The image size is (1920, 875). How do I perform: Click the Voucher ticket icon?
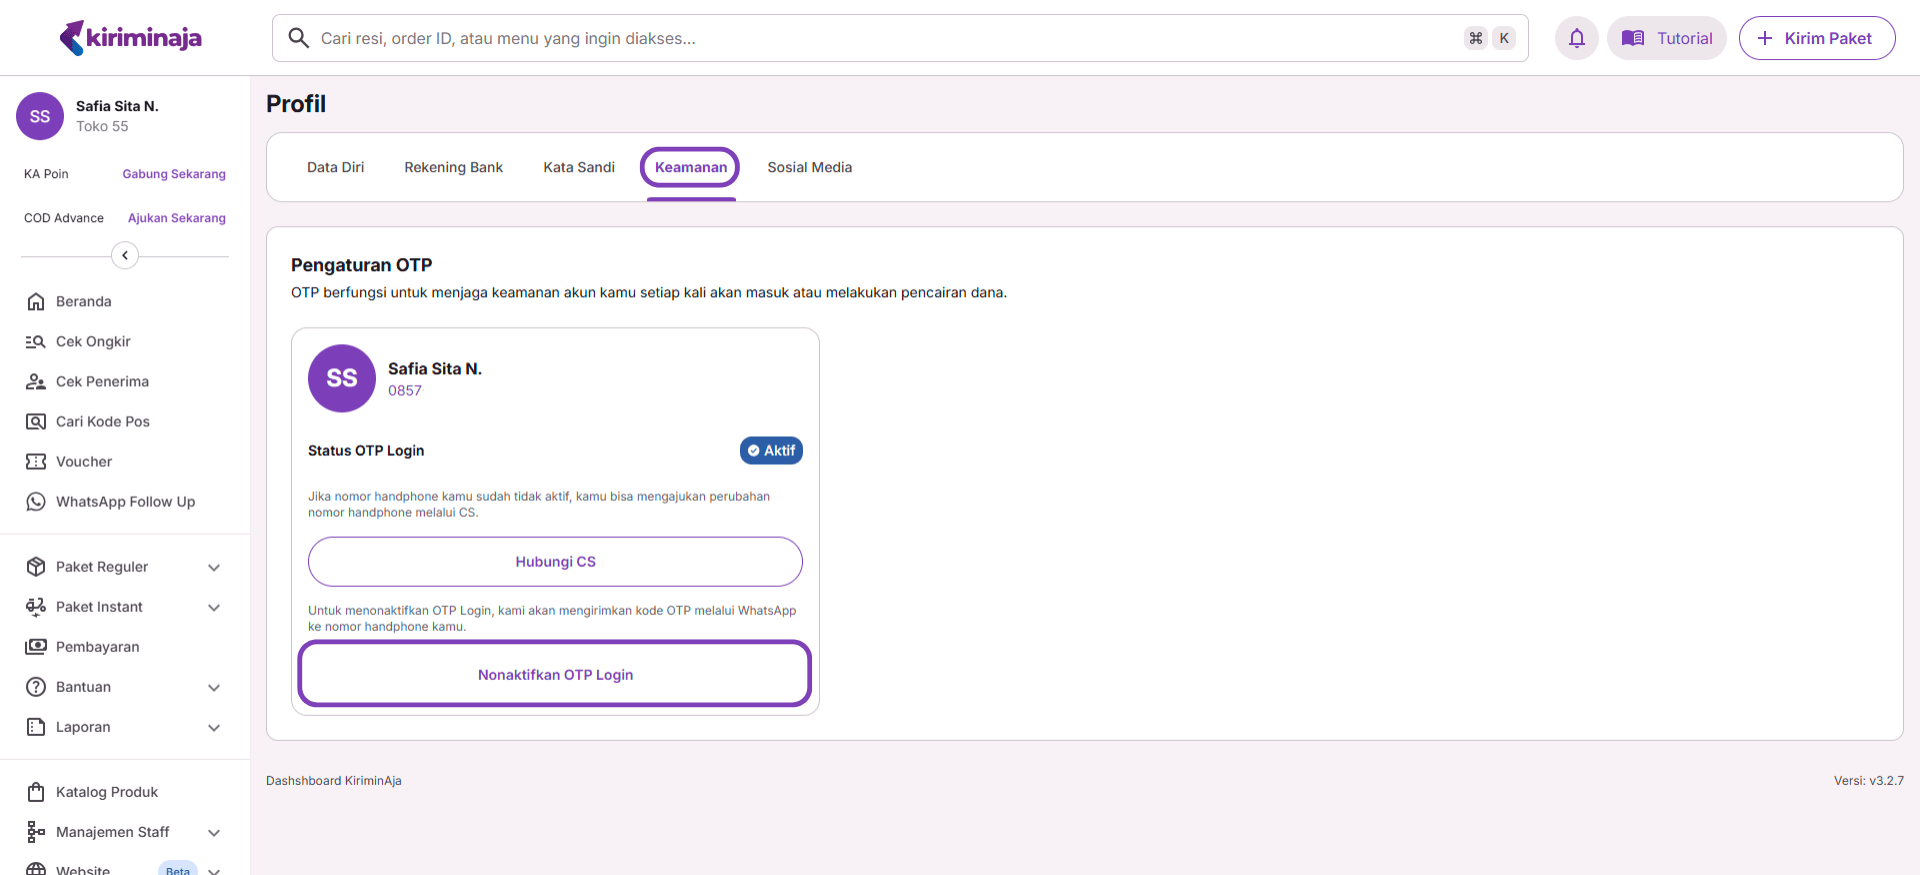tap(36, 462)
